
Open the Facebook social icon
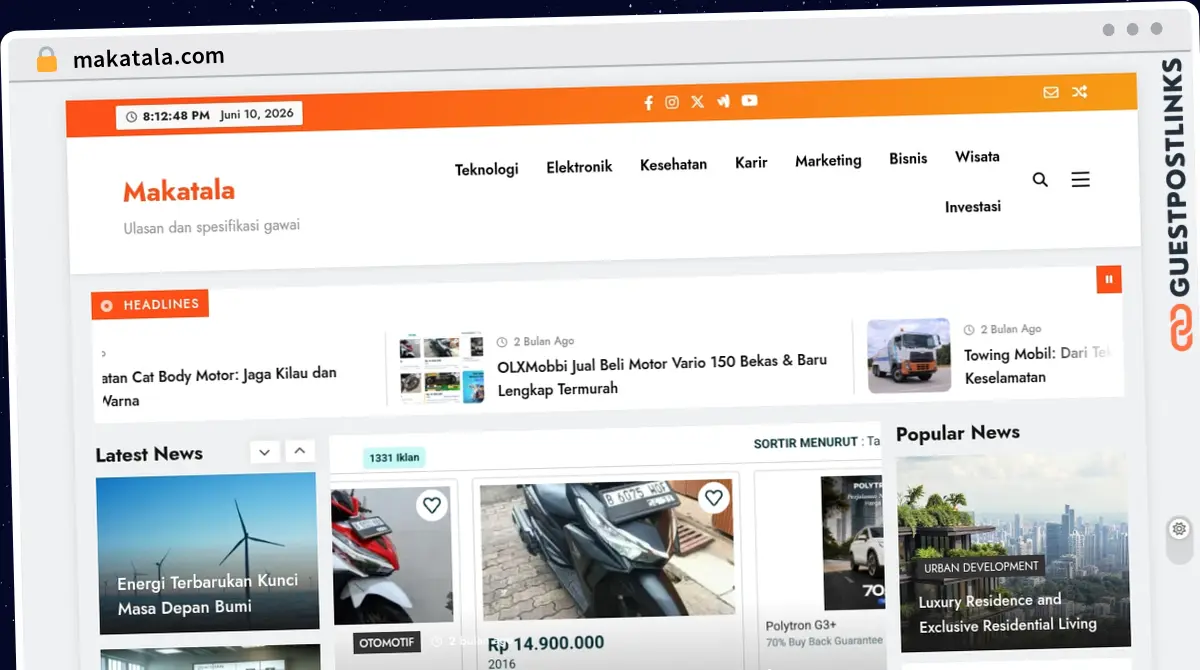coord(648,102)
